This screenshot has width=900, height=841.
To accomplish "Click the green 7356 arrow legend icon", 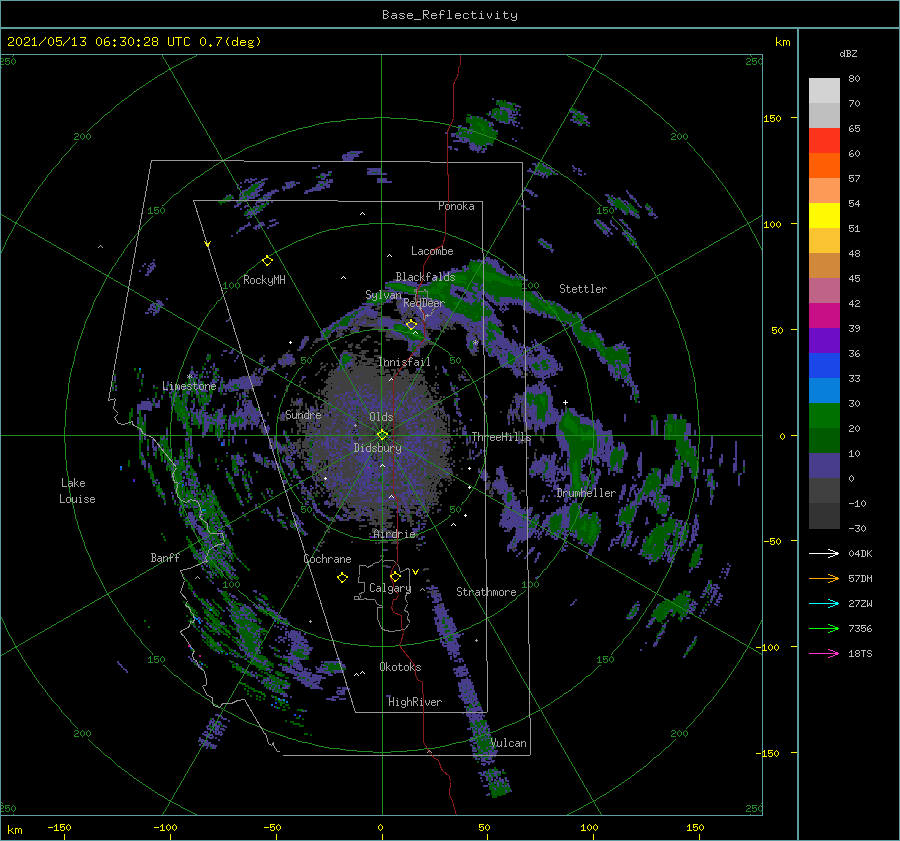I will pos(824,629).
